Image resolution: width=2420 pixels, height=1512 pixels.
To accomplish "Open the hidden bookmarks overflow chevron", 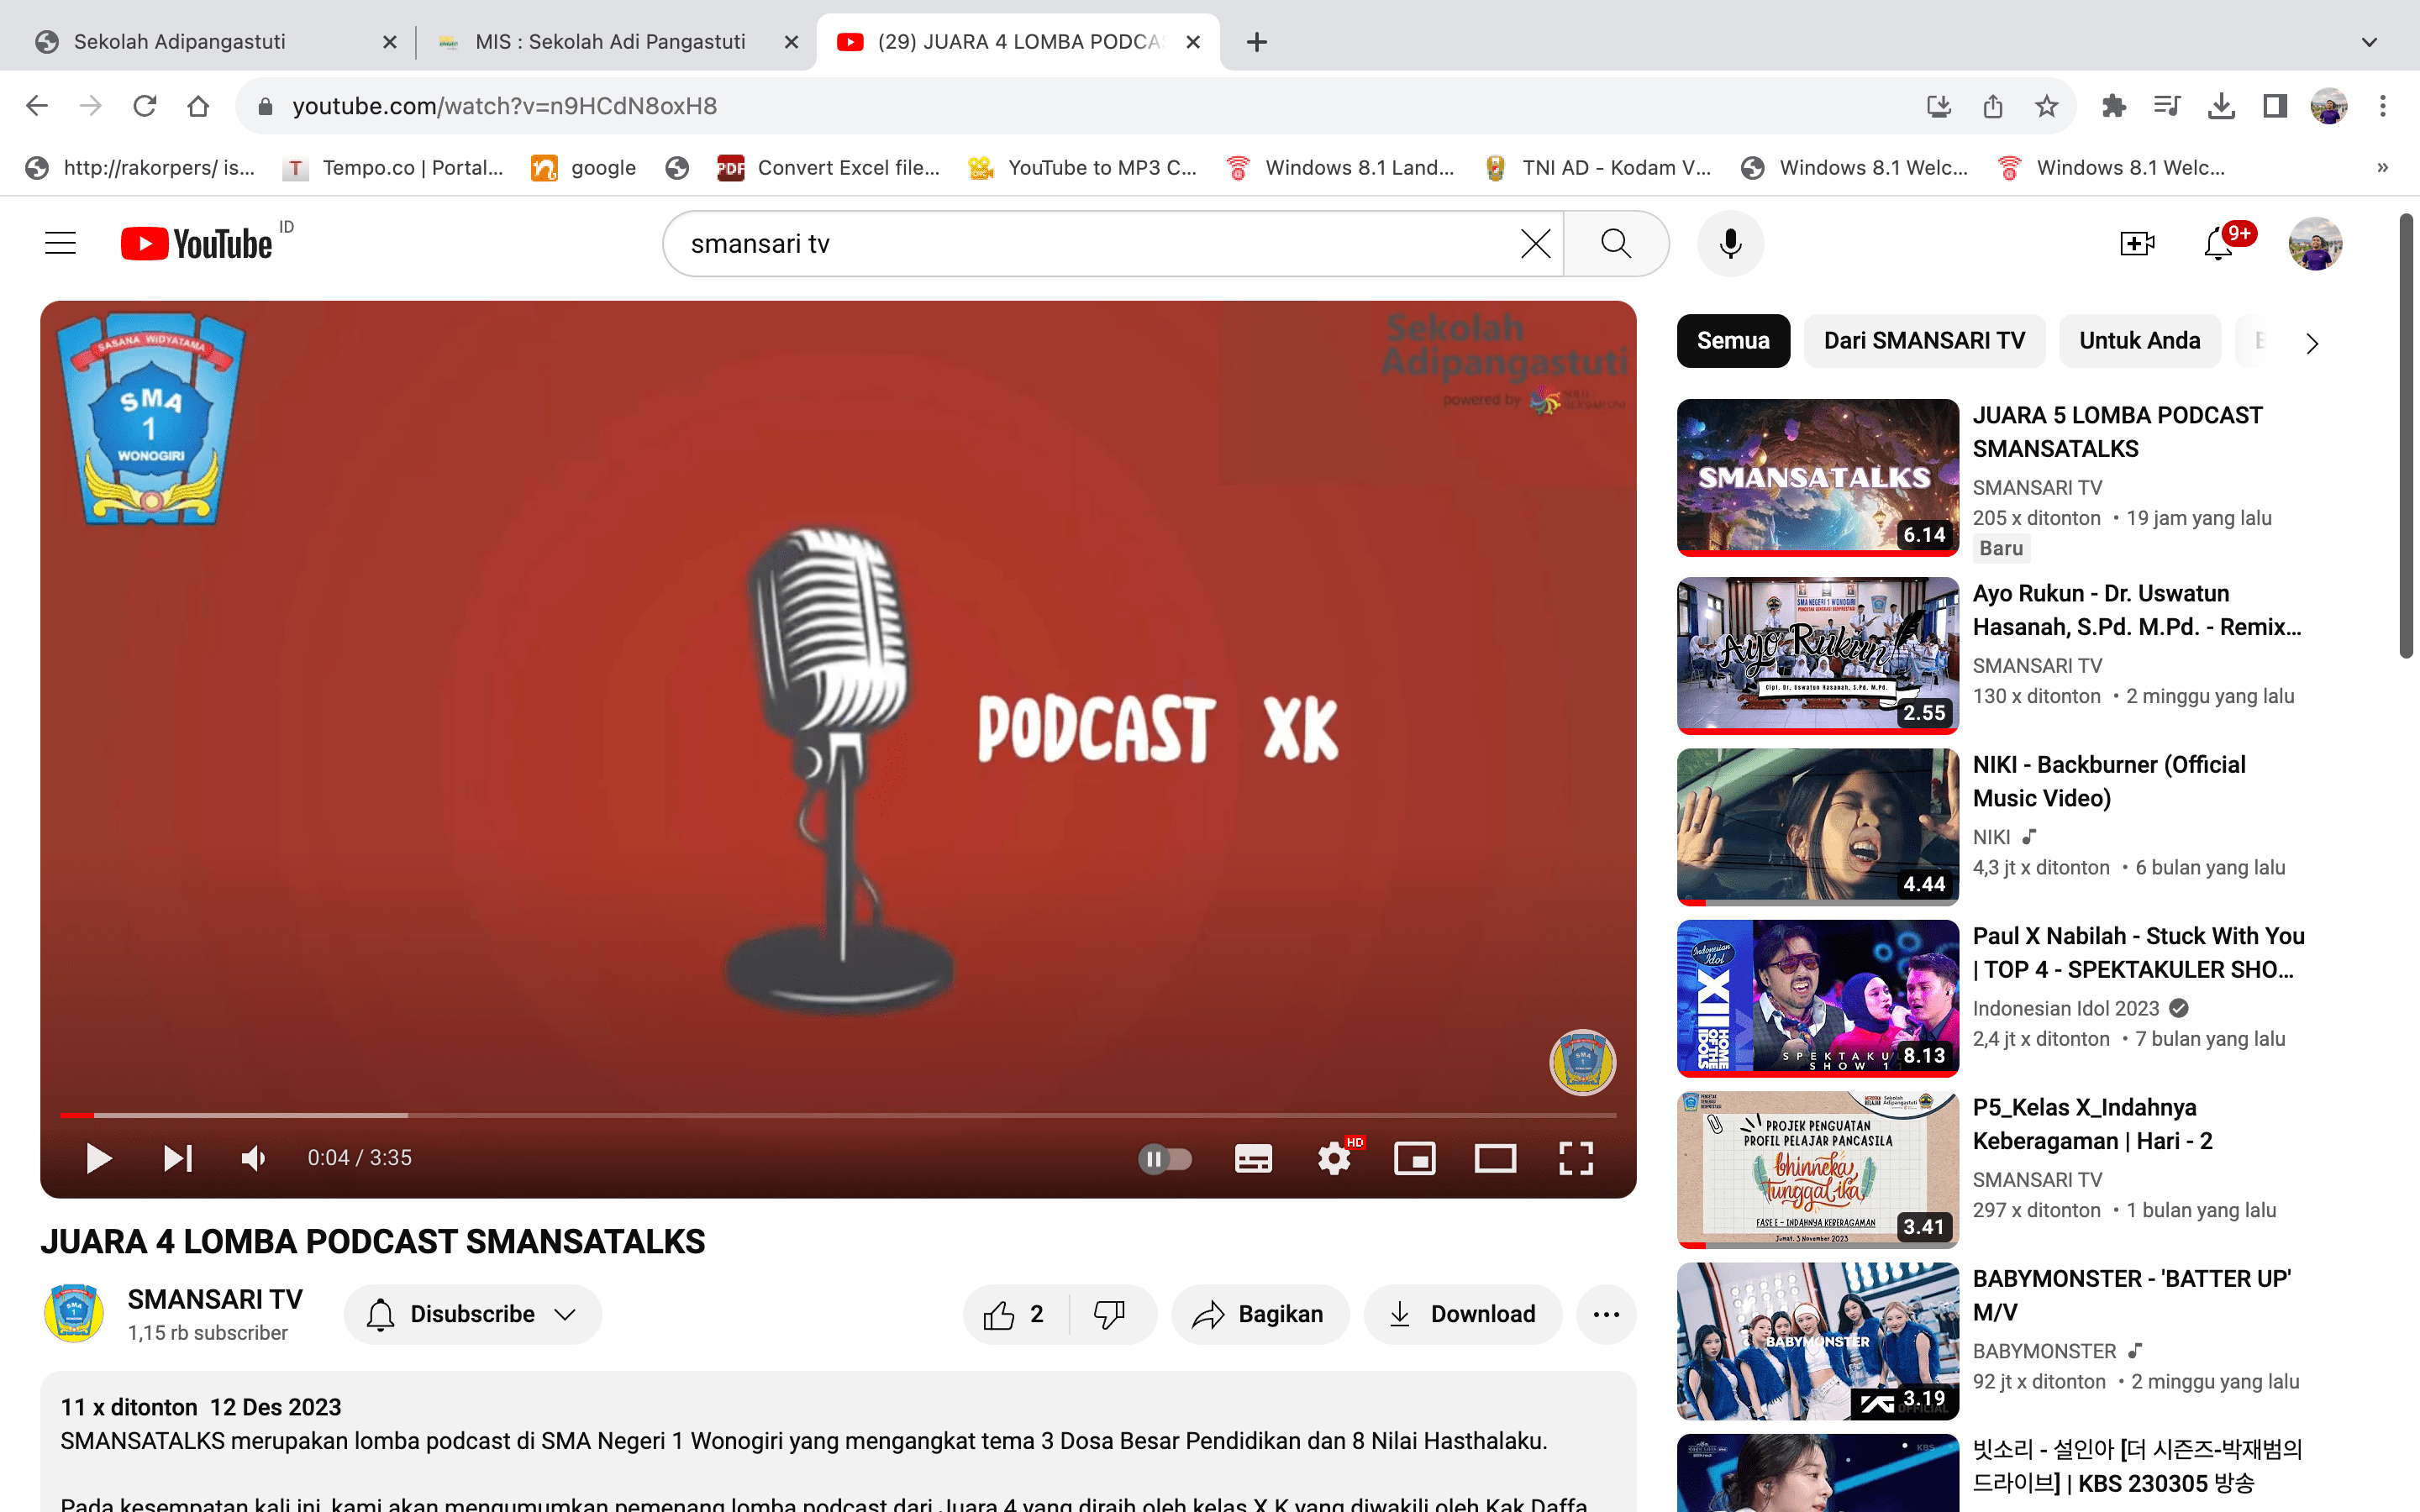I will [2382, 168].
